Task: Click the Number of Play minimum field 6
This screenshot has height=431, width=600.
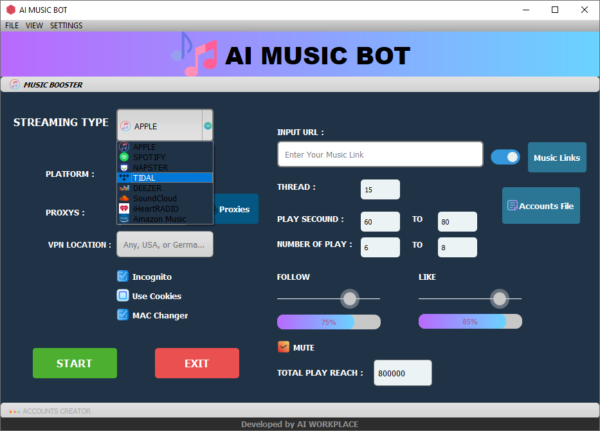Action: pos(380,247)
